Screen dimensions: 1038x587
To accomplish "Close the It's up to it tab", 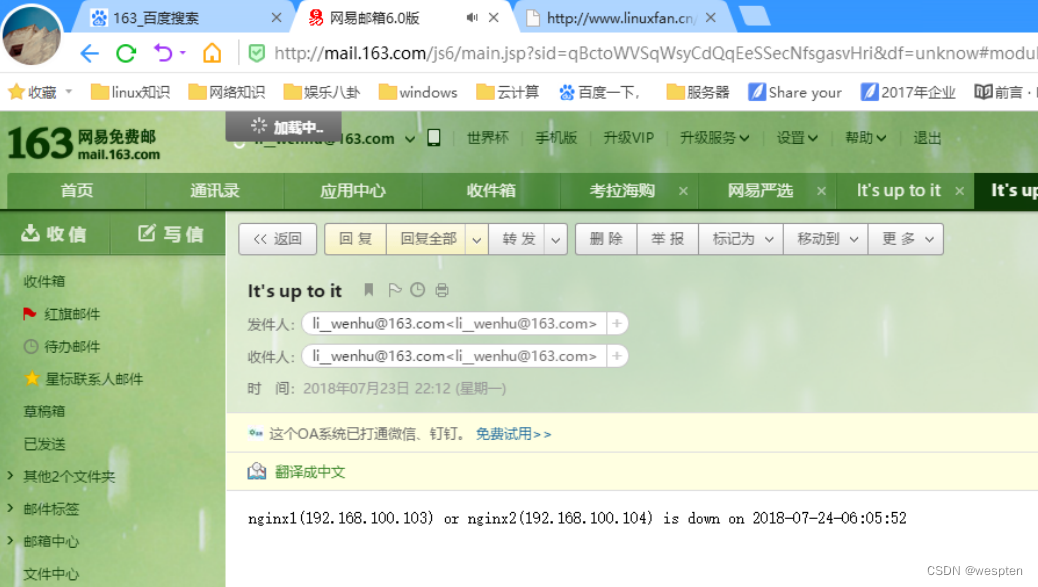I will click(960, 191).
